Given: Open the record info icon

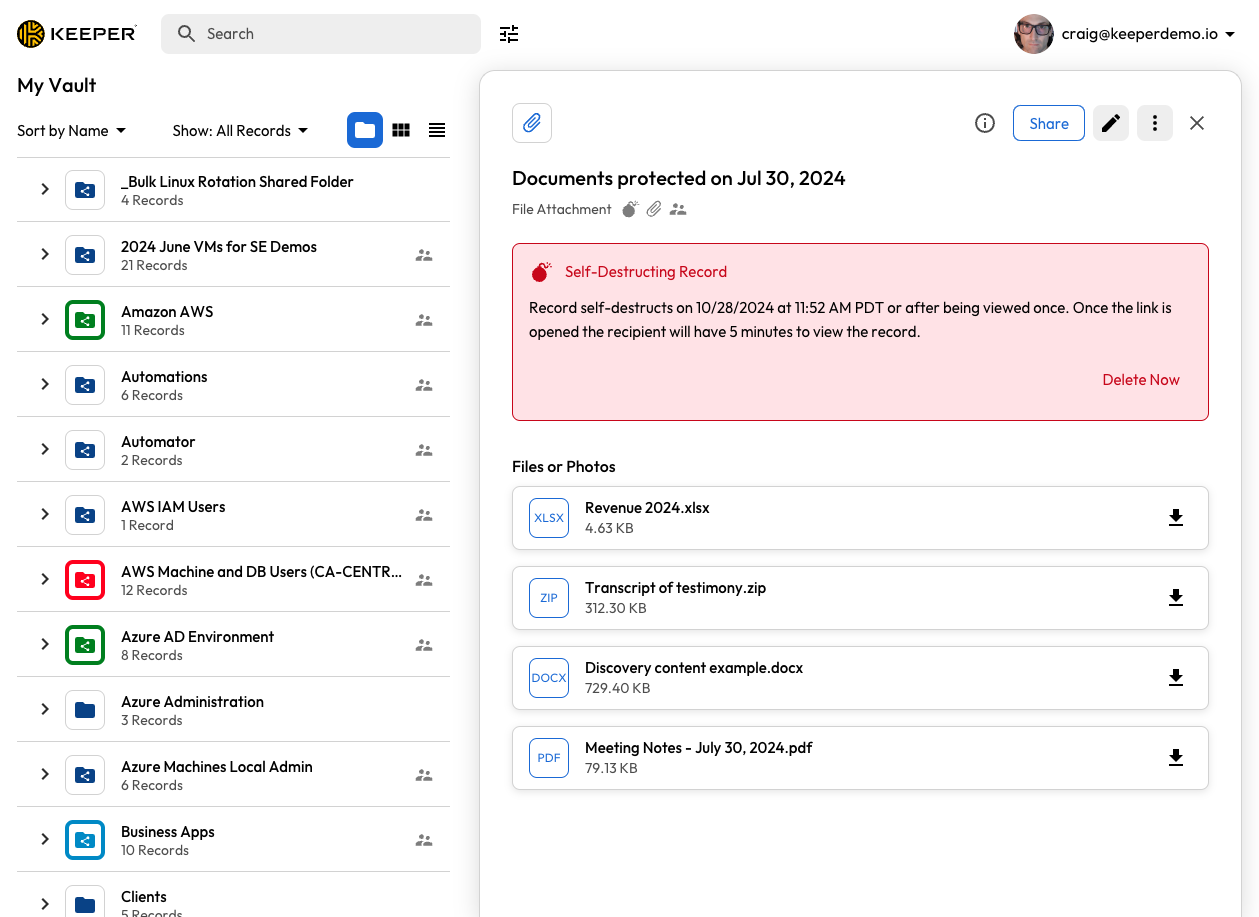Looking at the screenshot, I should pos(985,123).
